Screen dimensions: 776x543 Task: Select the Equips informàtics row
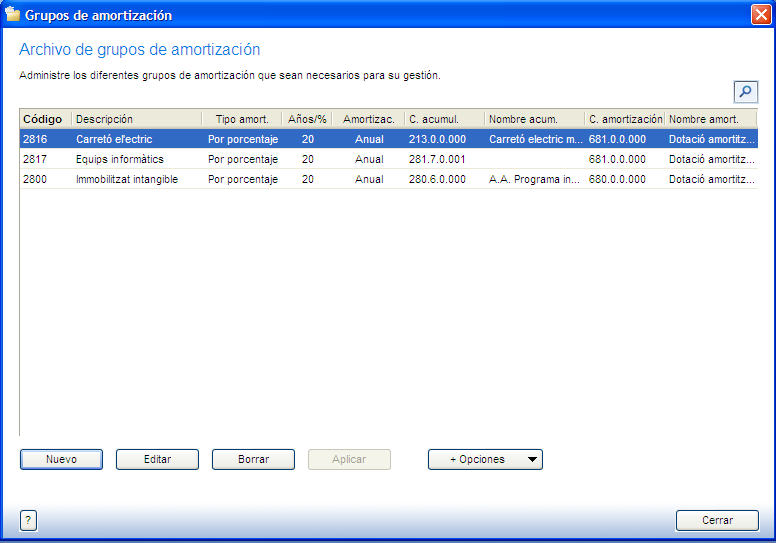[x=119, y=159]
